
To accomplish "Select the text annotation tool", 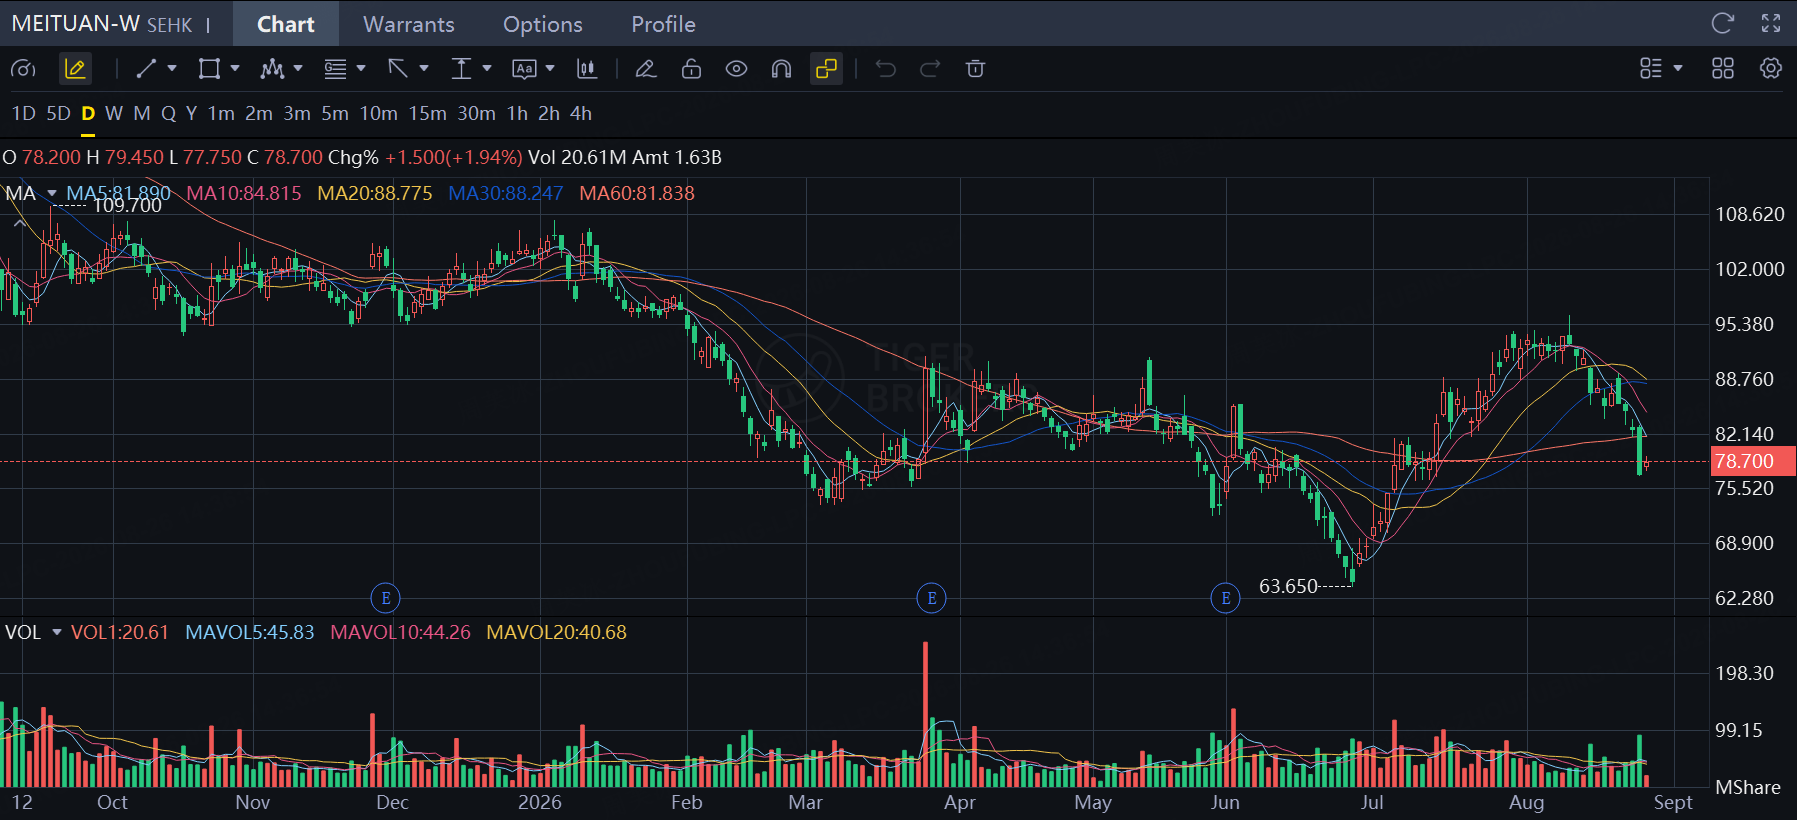I will (524, 69).
